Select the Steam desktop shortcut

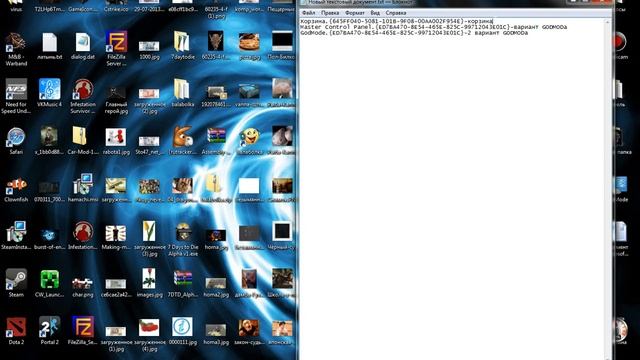click(16, 283)
